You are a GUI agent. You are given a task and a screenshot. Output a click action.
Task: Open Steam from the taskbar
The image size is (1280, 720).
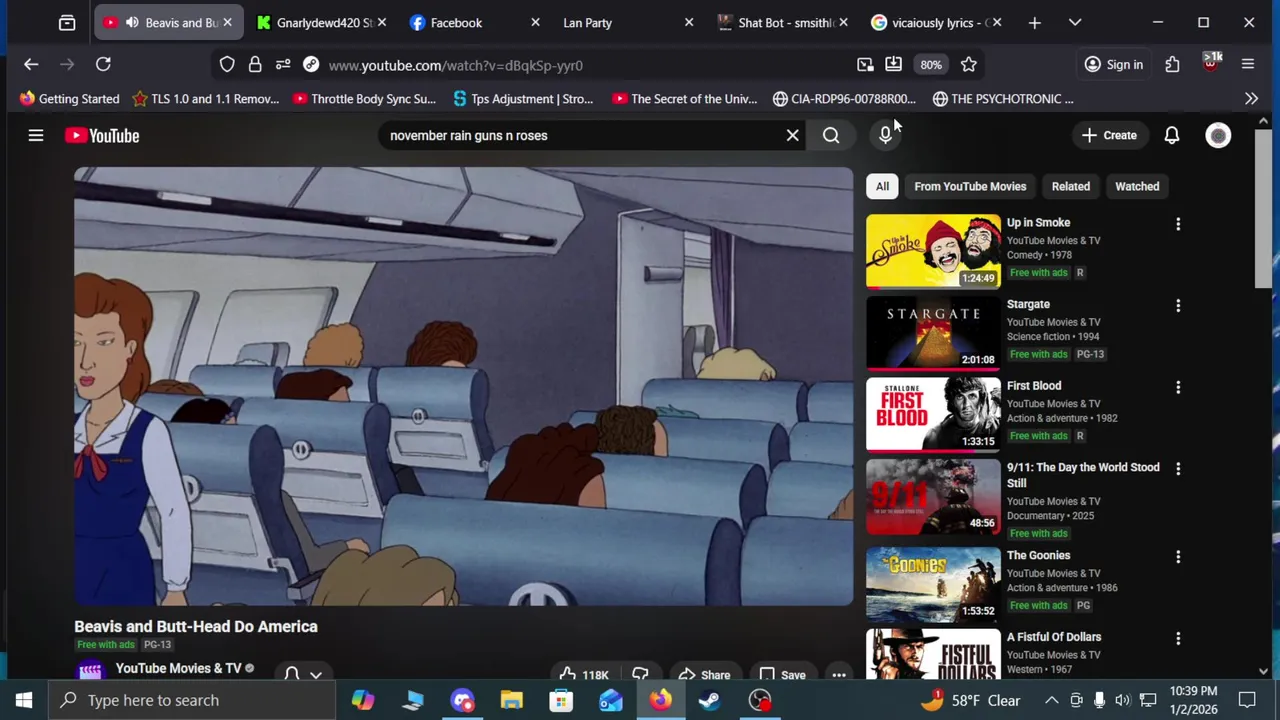tap(710, 700)
